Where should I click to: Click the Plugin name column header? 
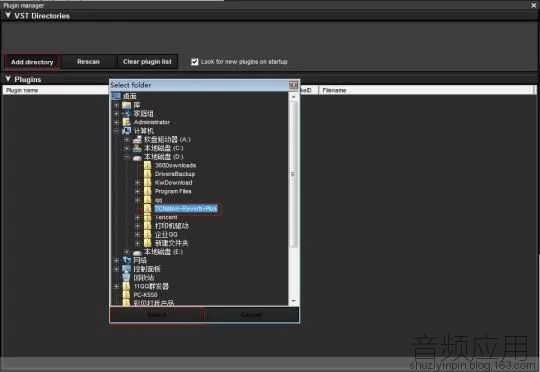tap(55, 90)
